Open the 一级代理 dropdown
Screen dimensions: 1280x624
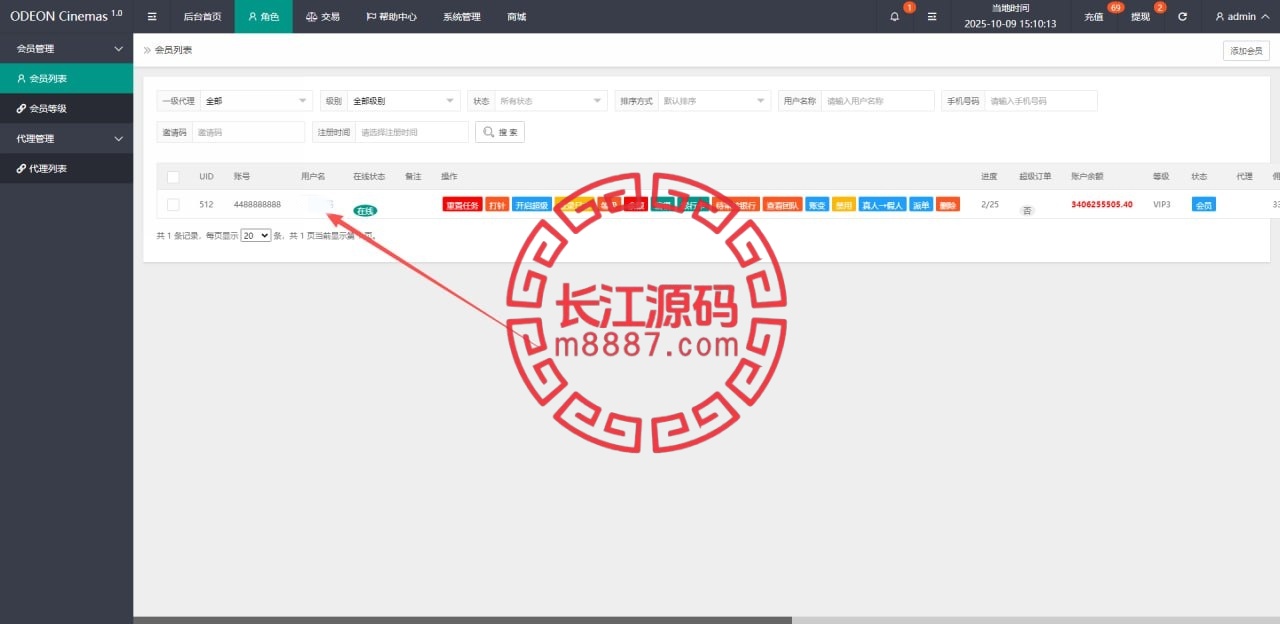(x=257, y=101)
